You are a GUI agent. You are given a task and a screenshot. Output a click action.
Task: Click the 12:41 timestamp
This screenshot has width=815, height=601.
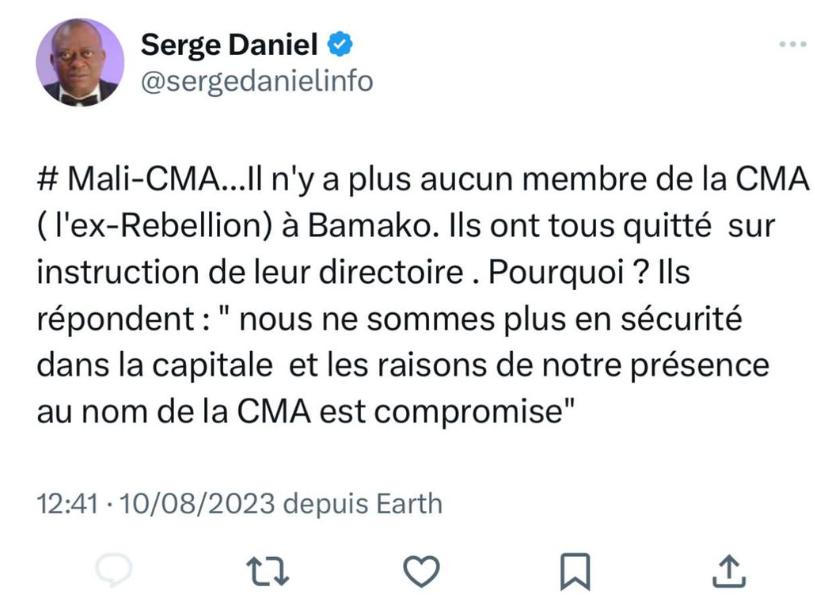(68, 502)
